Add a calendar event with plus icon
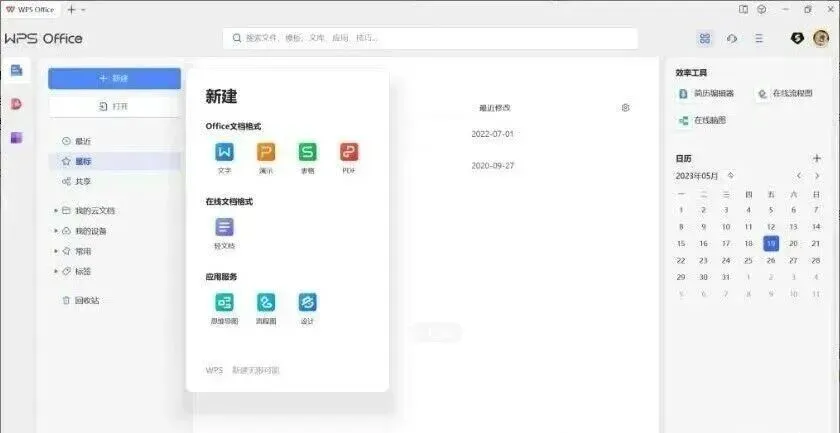Viewport: 840px width, 433px height. (x=816, y=159)
